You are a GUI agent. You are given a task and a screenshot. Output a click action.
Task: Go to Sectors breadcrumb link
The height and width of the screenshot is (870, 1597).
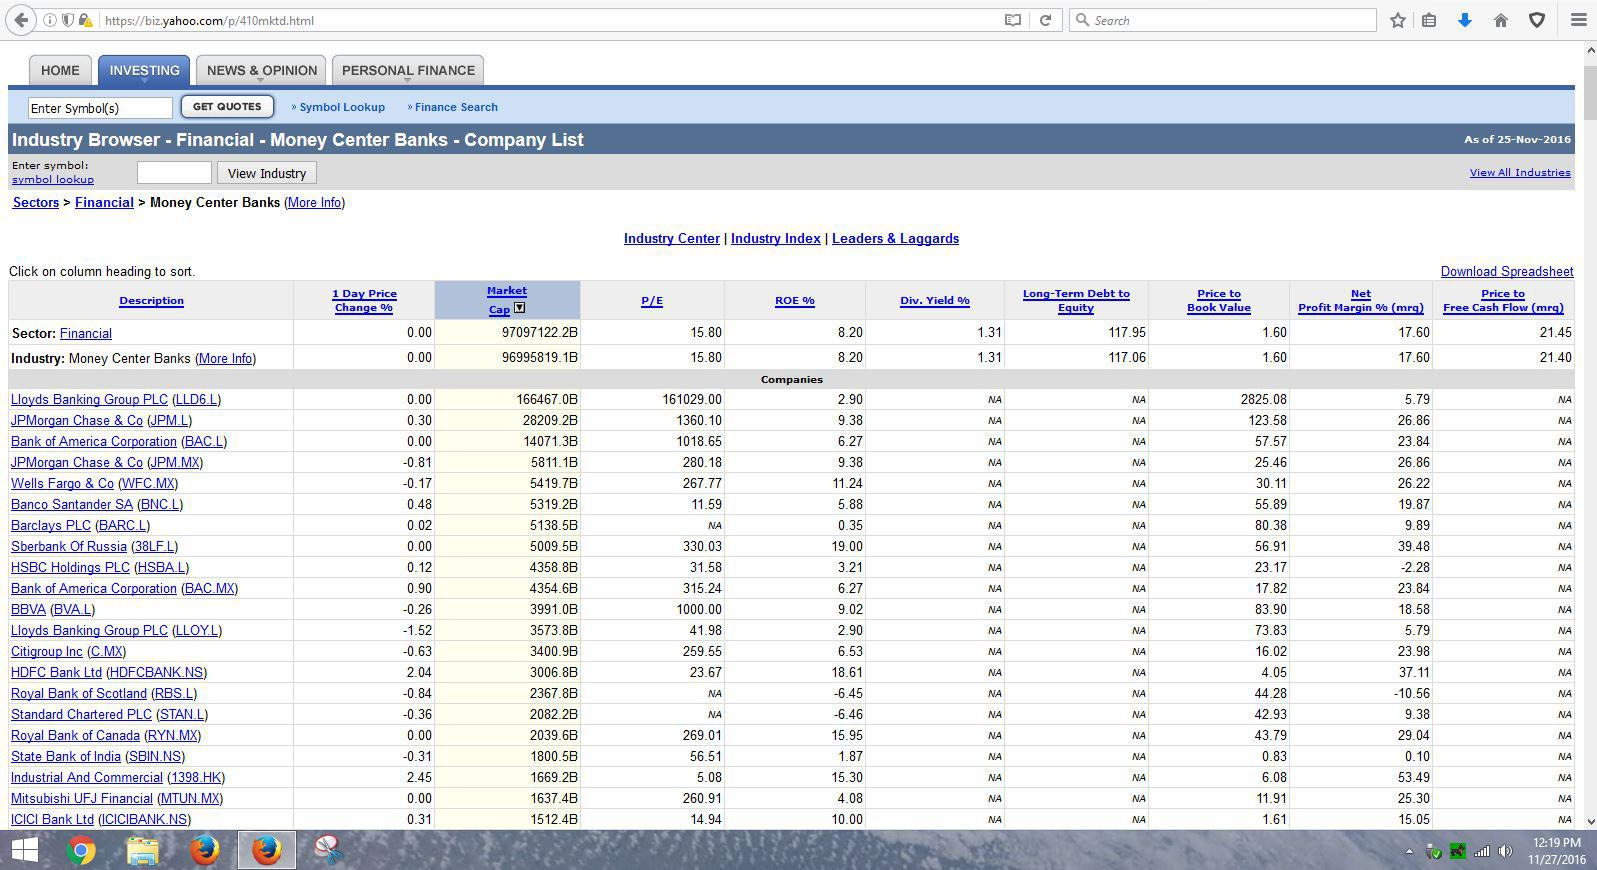(x=36, y=202)
